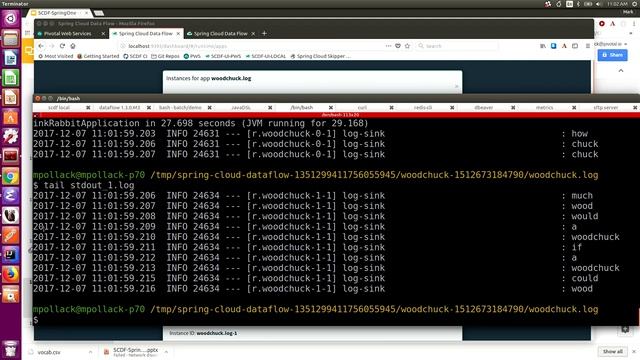Click 'tail stdout_1.log' command line

89,185
